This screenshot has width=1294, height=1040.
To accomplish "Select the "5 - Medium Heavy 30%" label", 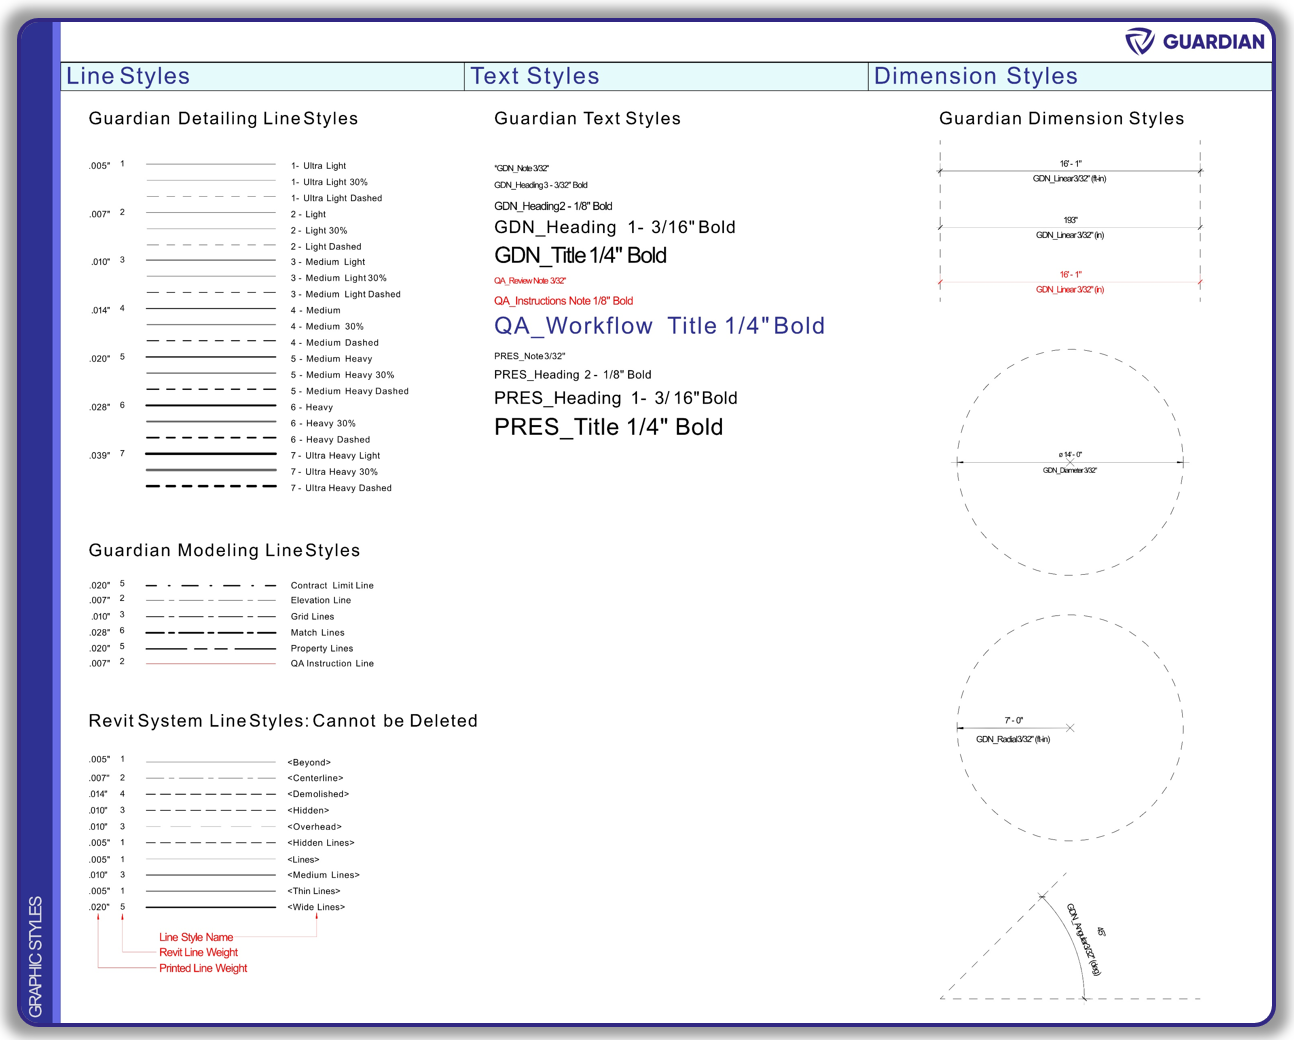I will click(343, 375).
